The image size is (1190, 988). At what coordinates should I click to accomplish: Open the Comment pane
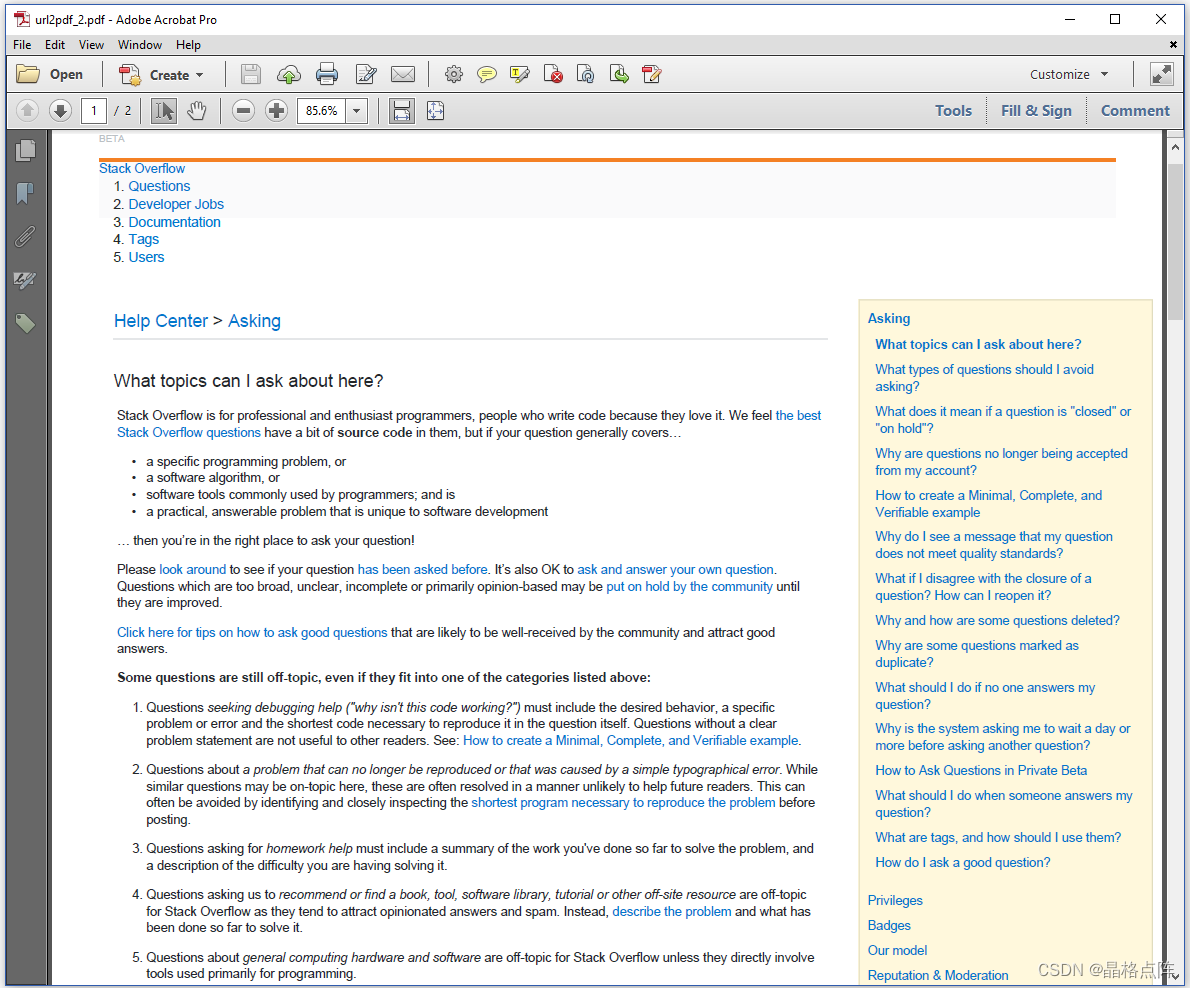pyautogui.click(x=1135, y=111)
